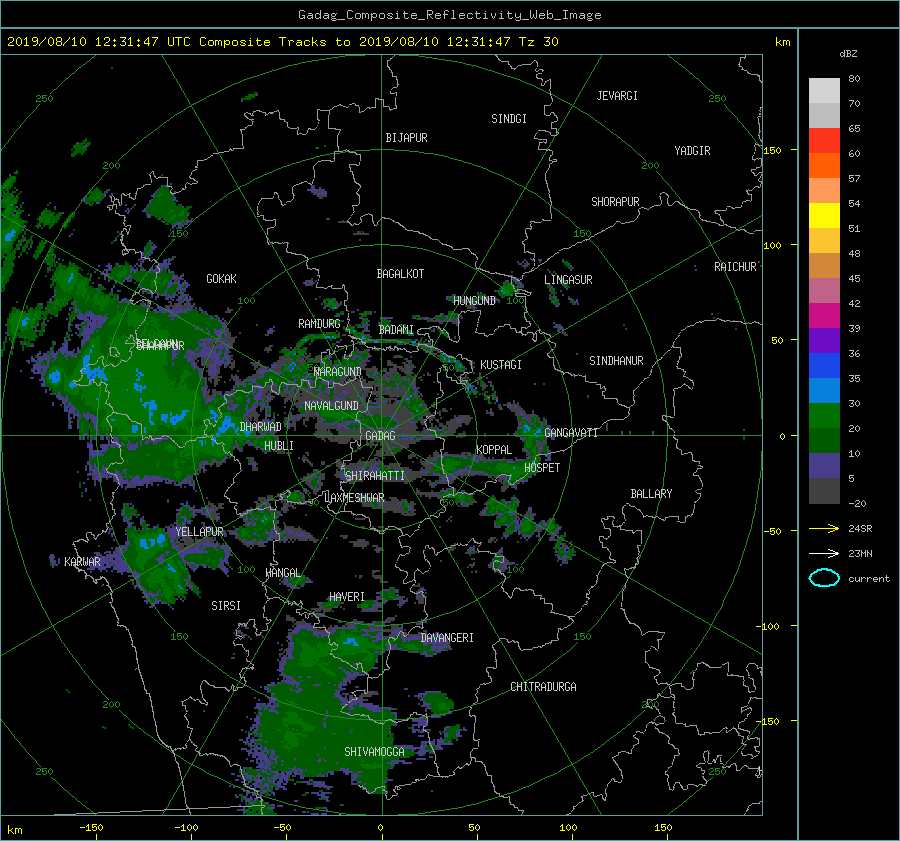Click the 0 tick on bottom axis
Viewport: 900px width, 841px height.
(x=380, y=828)
